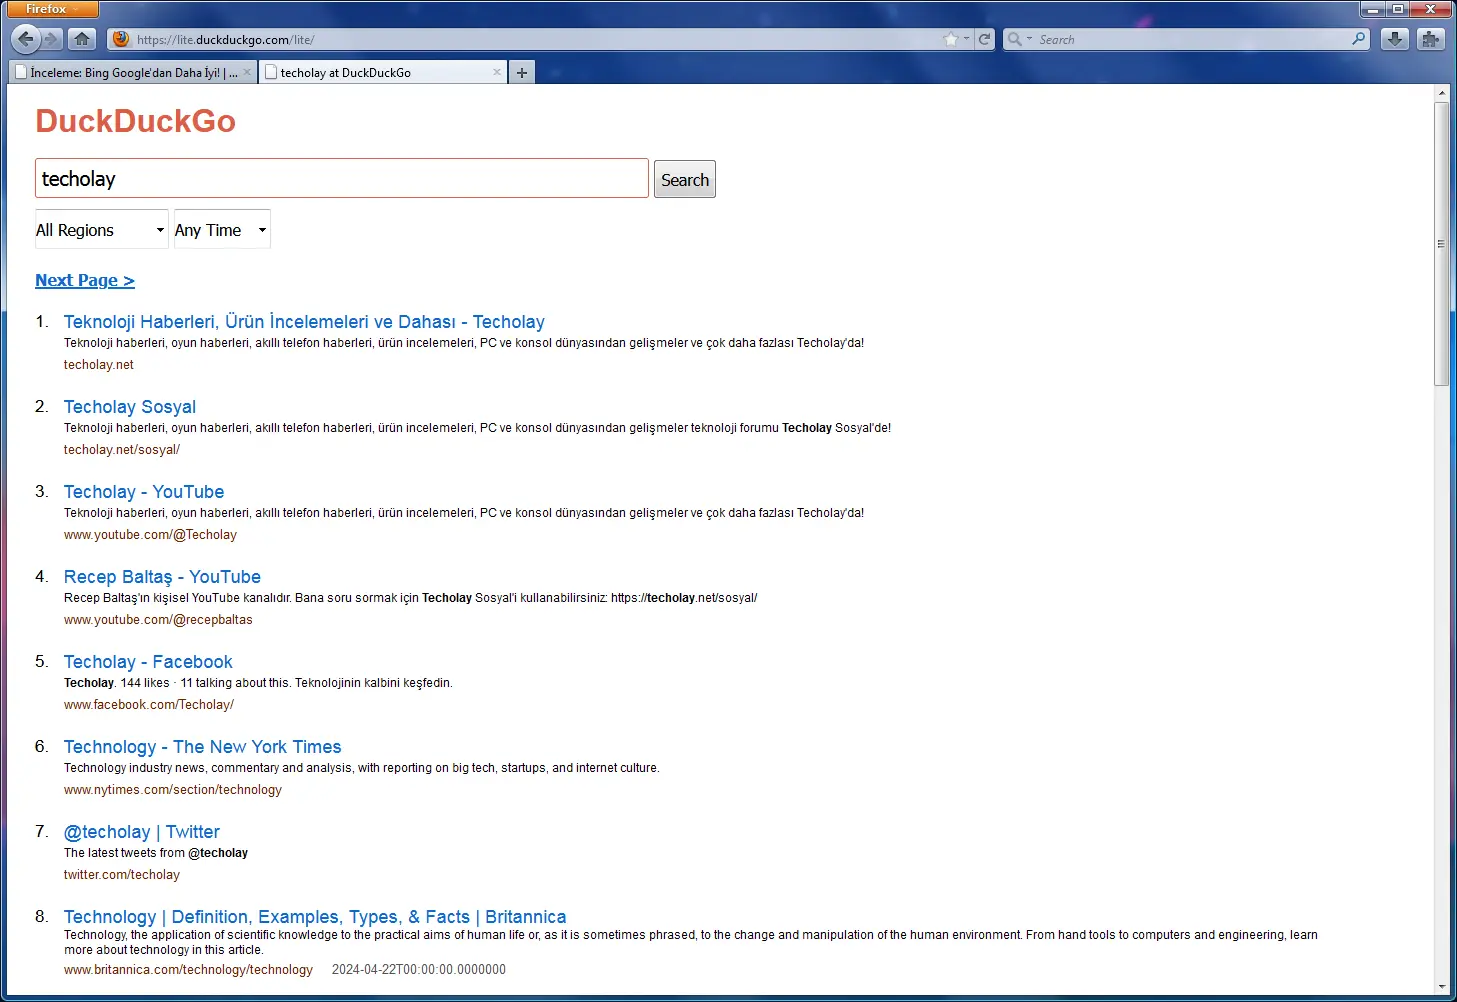Switch to the 'İnceleme: Bing Google'dan Daha İyi' tab
This screenshot has height=1002, width=1457.
[x=133, y=72]
